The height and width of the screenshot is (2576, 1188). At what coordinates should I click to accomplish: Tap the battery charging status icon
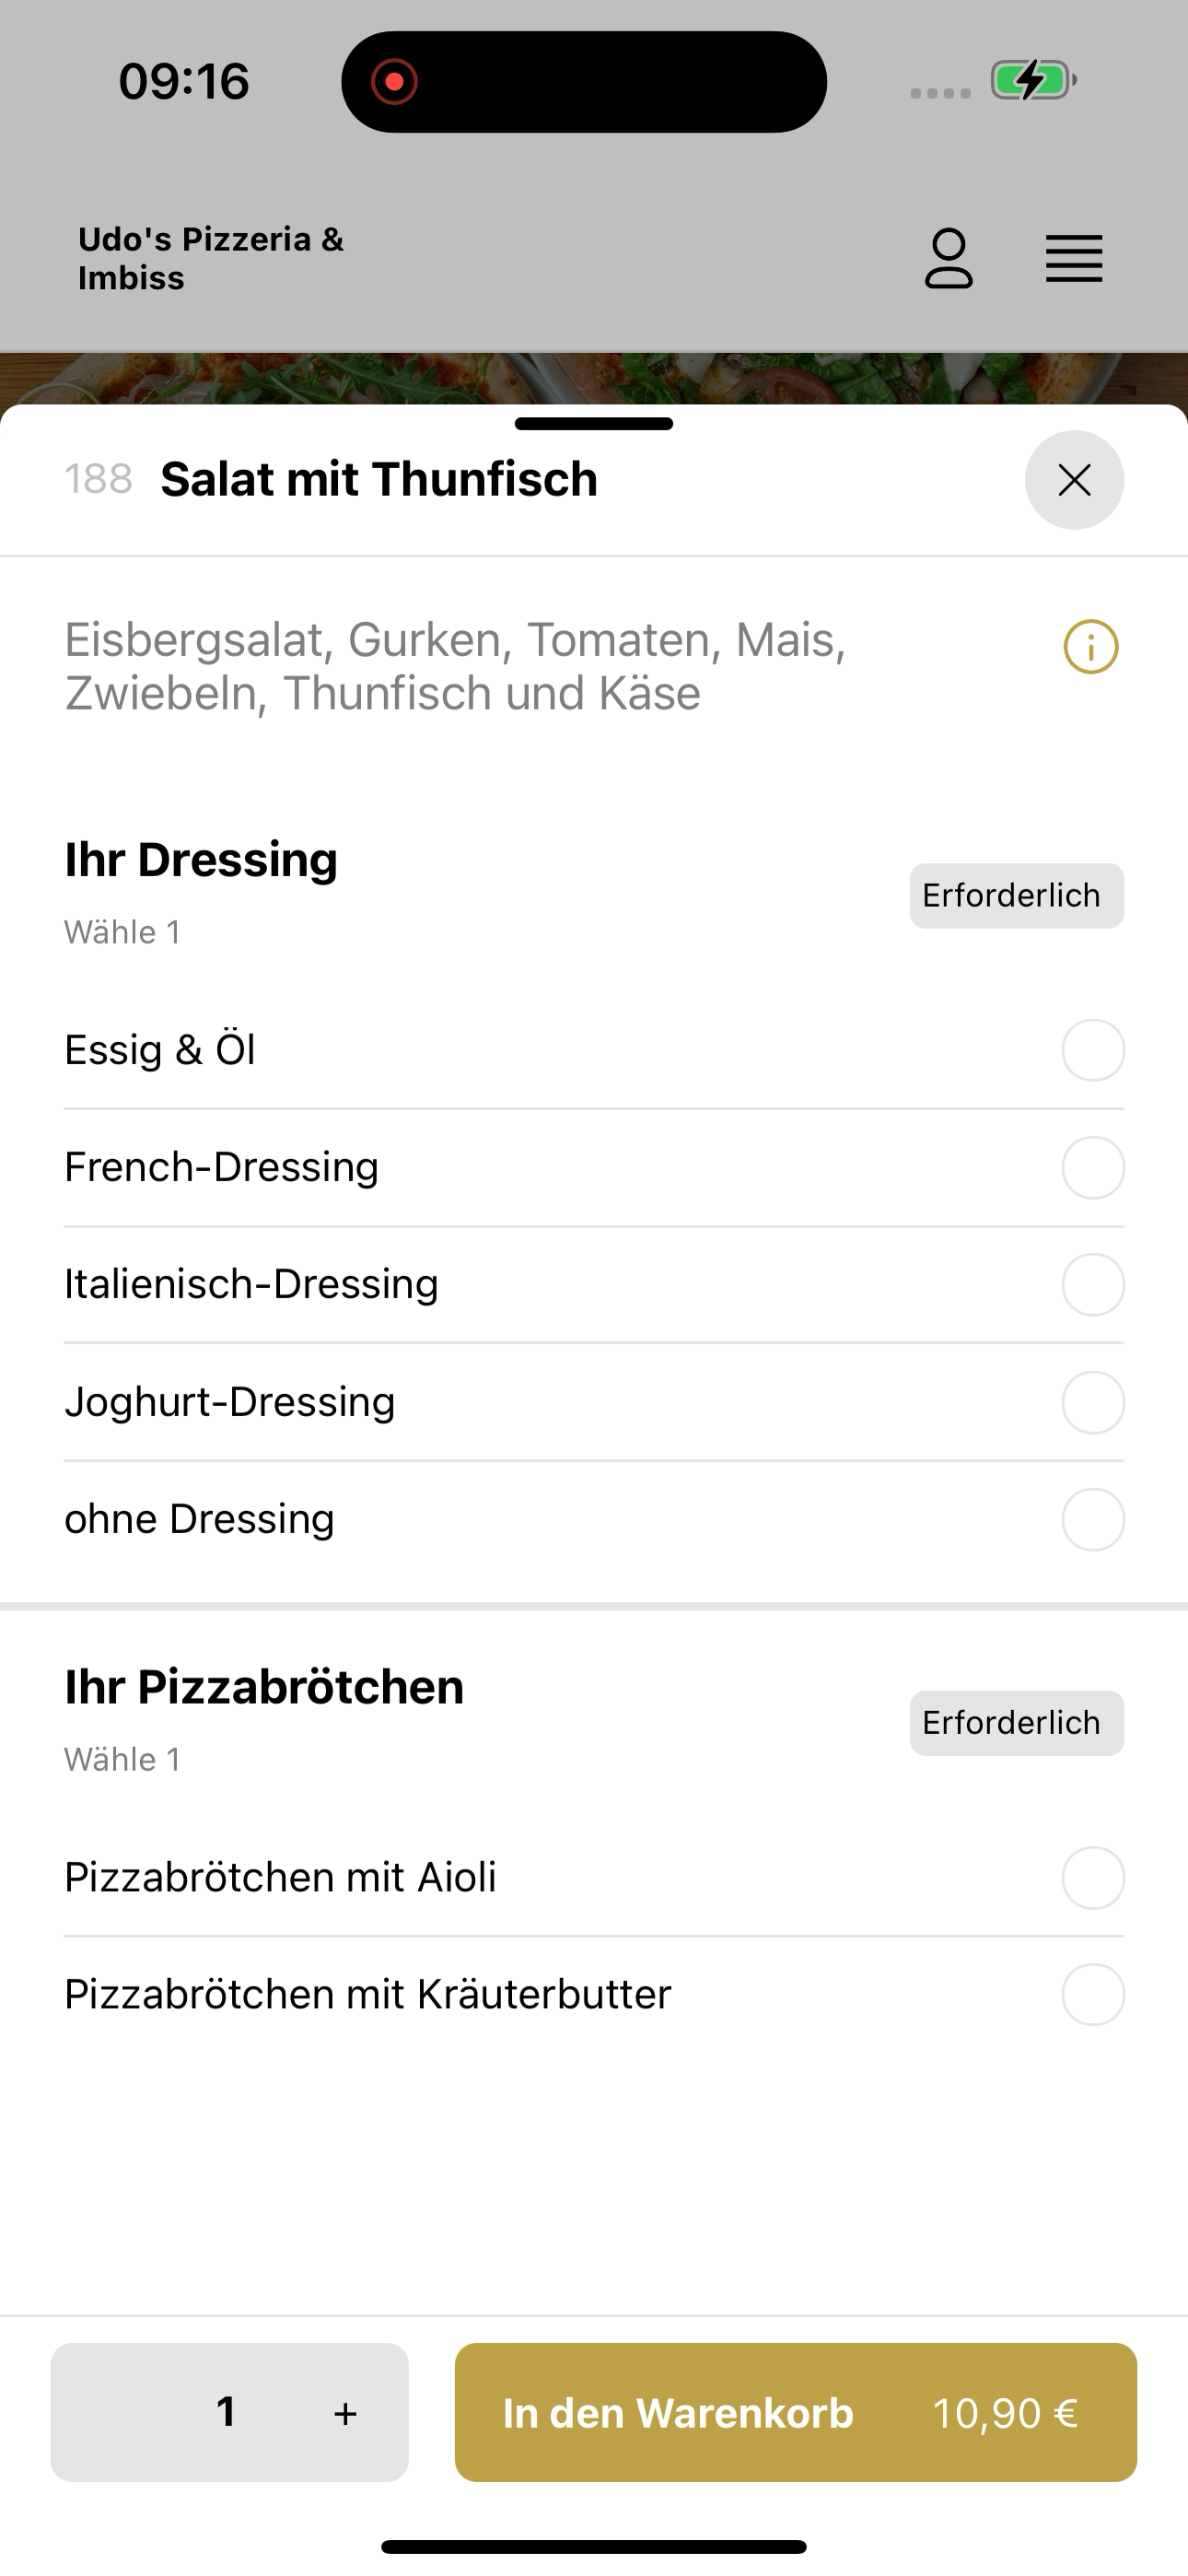pos(1033,80)
